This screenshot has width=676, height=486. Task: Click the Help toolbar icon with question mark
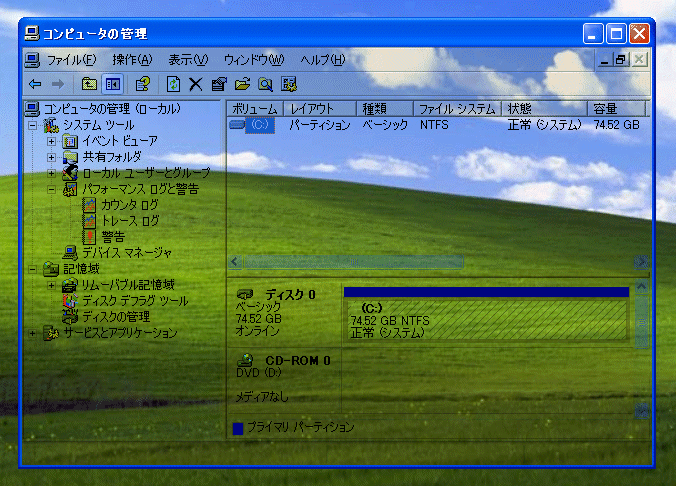(x=142, y=84)
